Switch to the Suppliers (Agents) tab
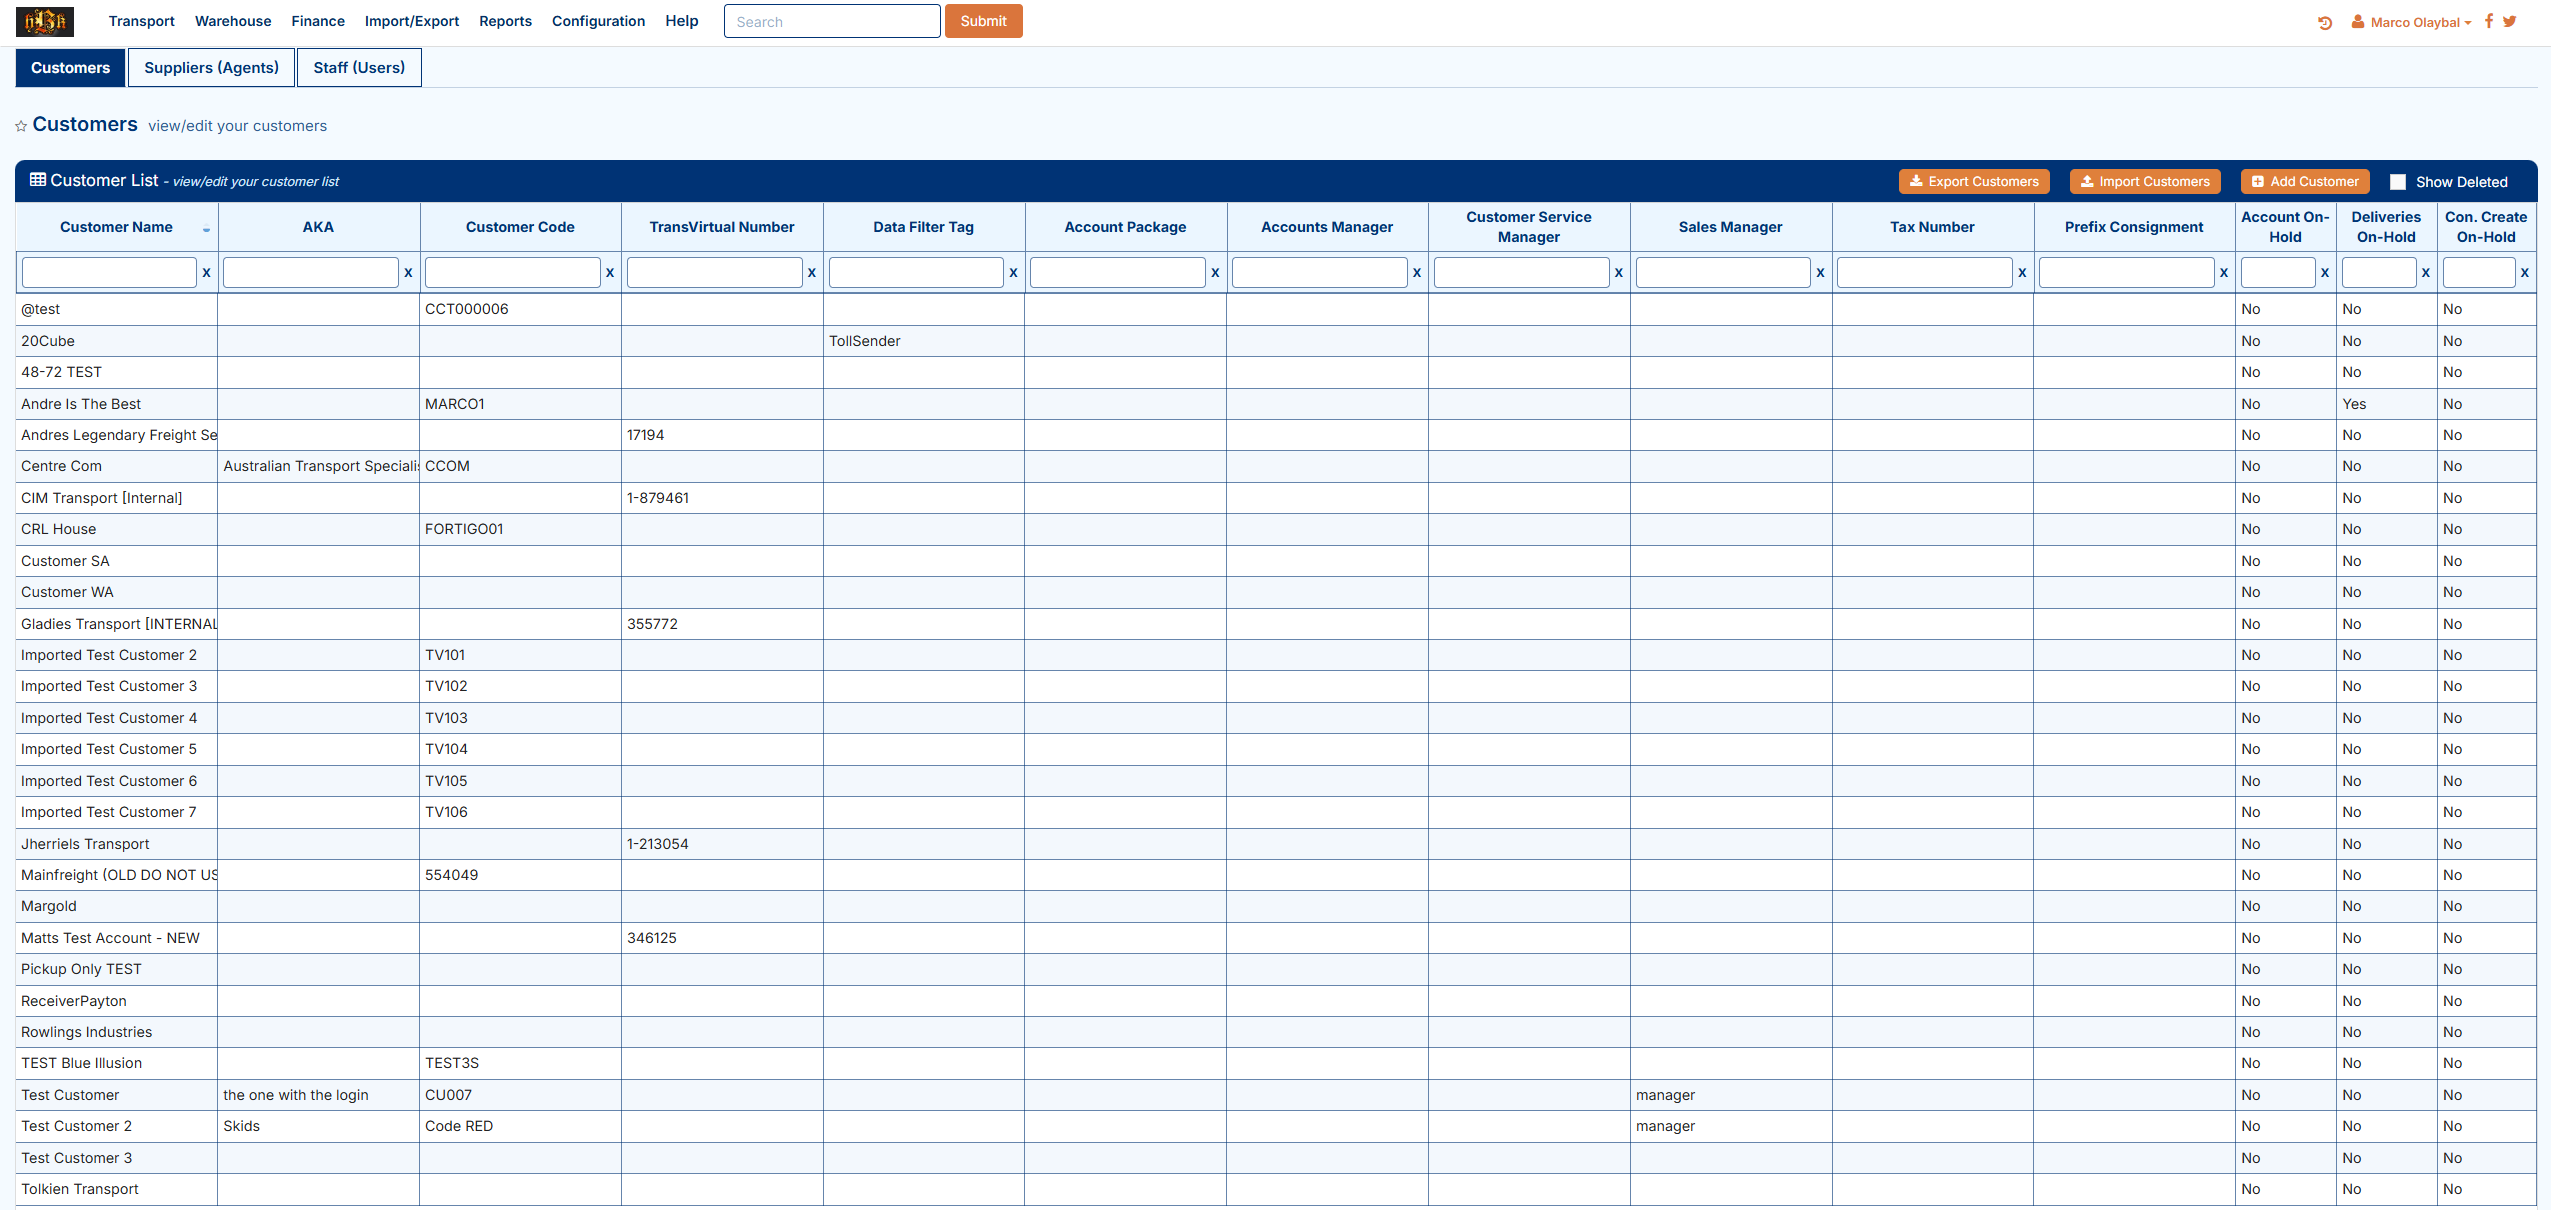 pos(211,68)
